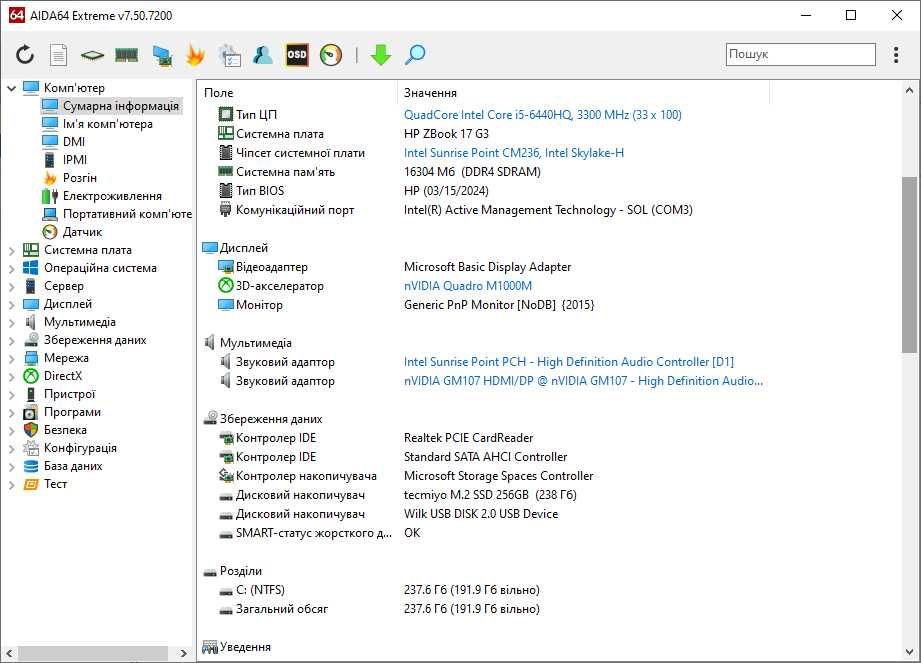
Task: Select Програми in the tree
Action: 72,412
